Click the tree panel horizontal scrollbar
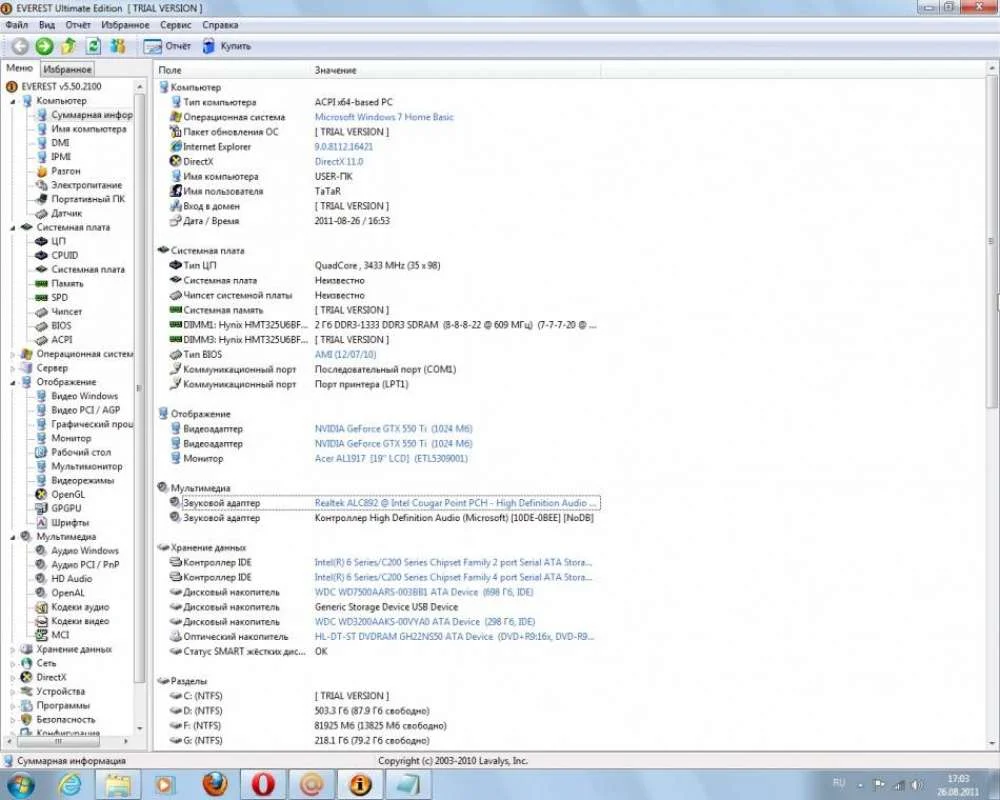The image size is (1000, 800). (x=57, y=741)
